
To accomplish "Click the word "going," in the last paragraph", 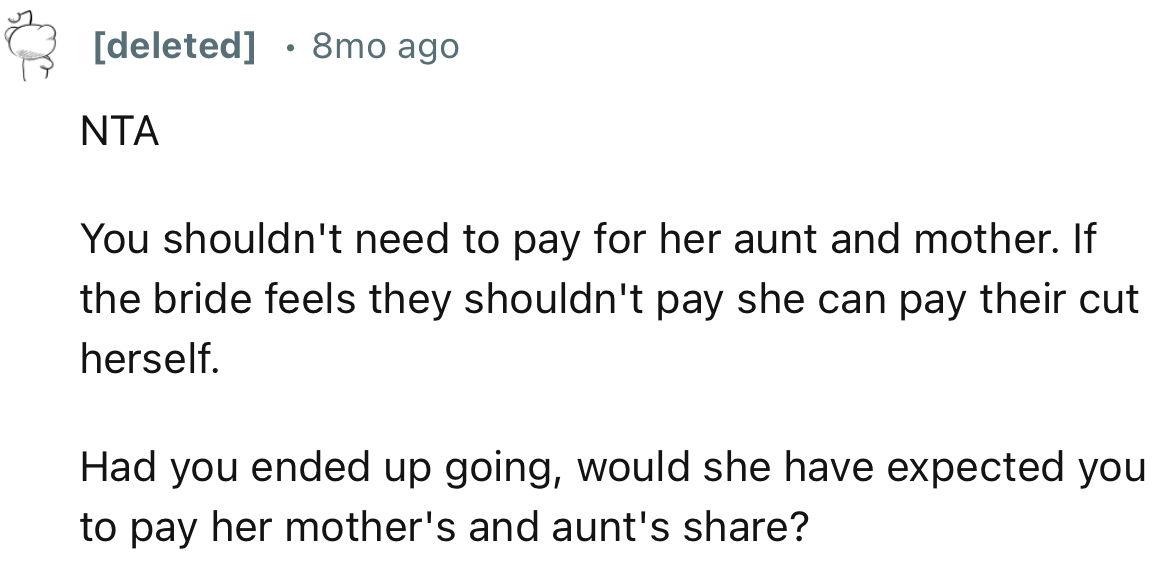I will (494, 467).
